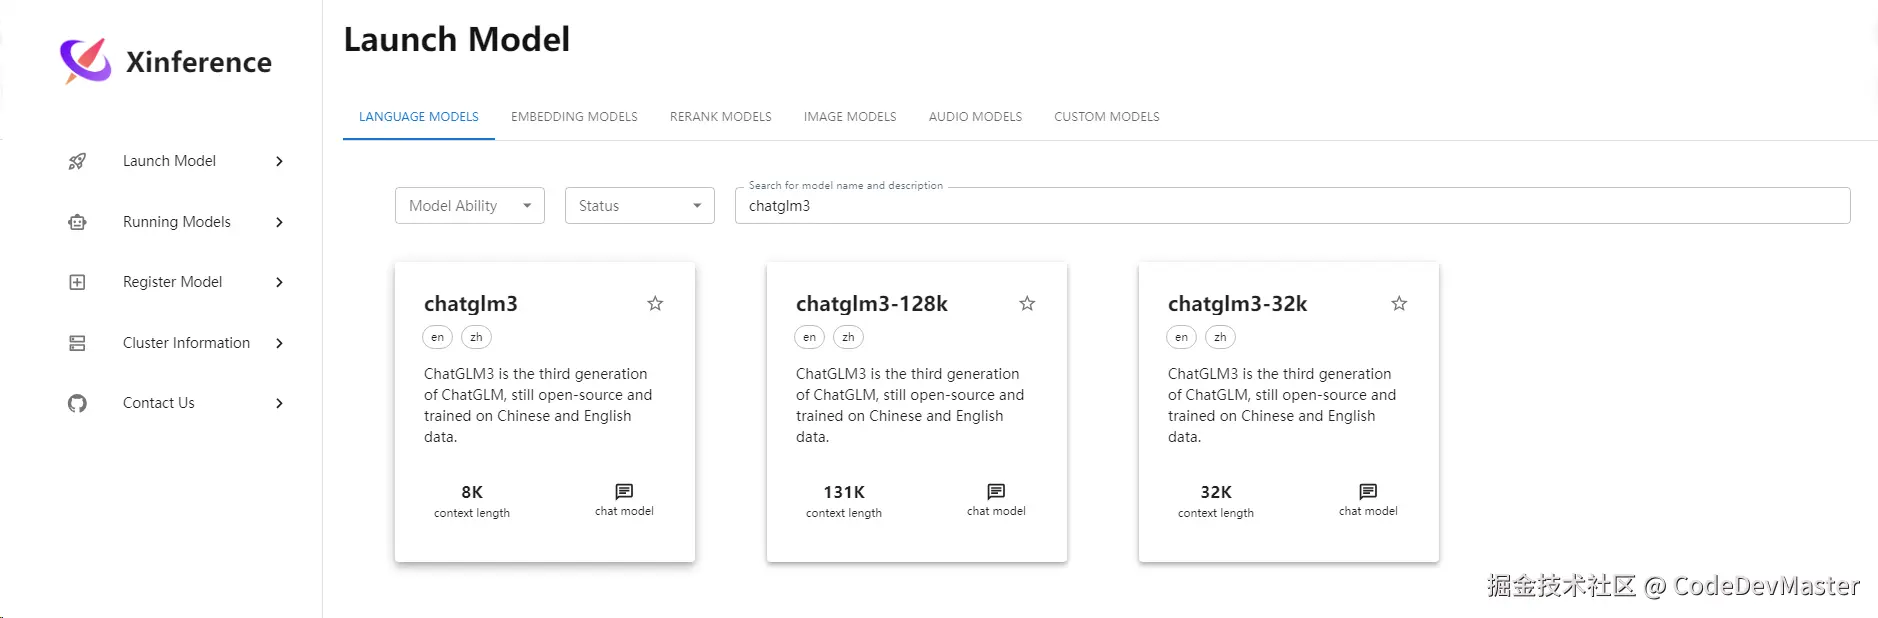Switch to the Embedding Models tab
1878x618 pixels.
(x=574, y=117)
